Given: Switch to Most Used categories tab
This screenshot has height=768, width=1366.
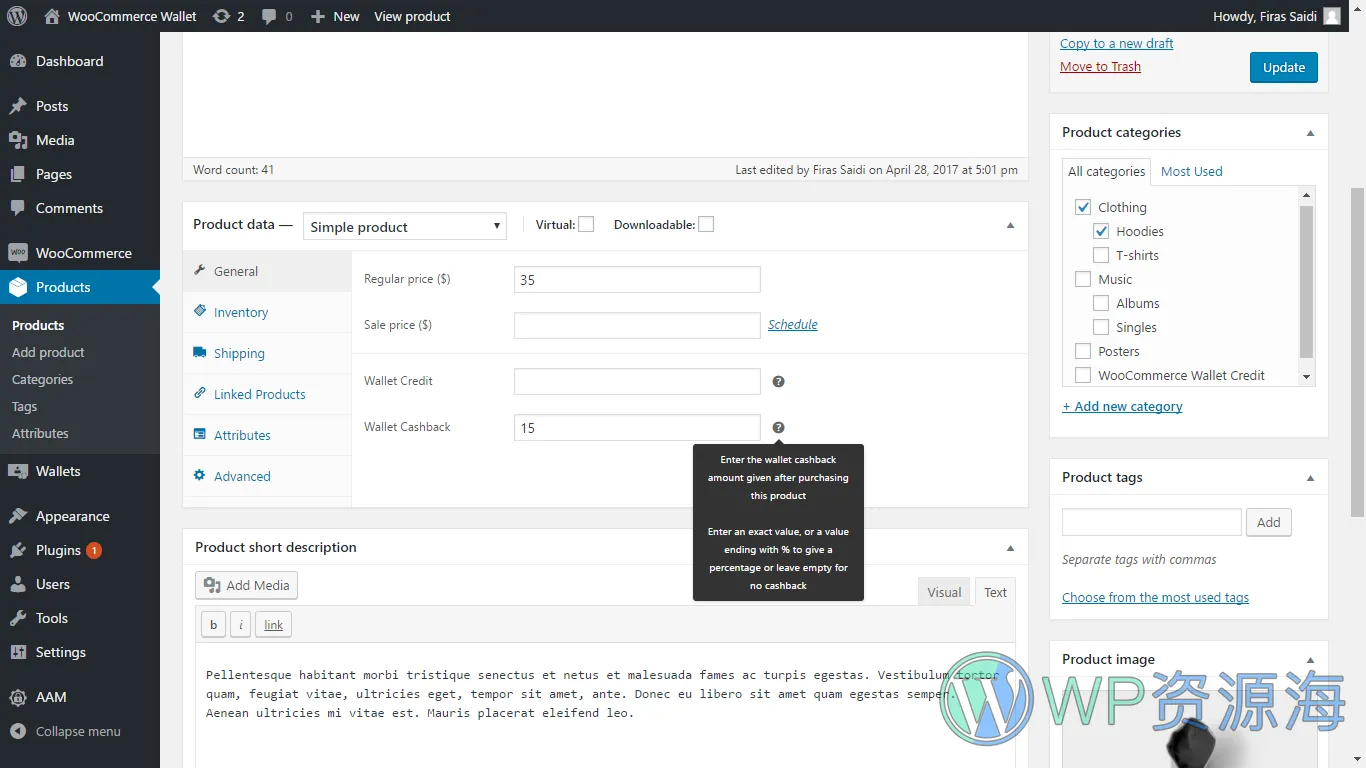Looking at the screenshot, I should coord(1191,171).
